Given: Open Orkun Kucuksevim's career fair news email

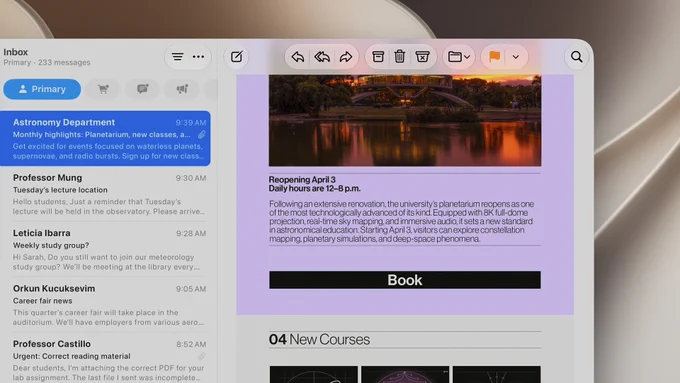Looking at the screenshot, I should (105, 305).
